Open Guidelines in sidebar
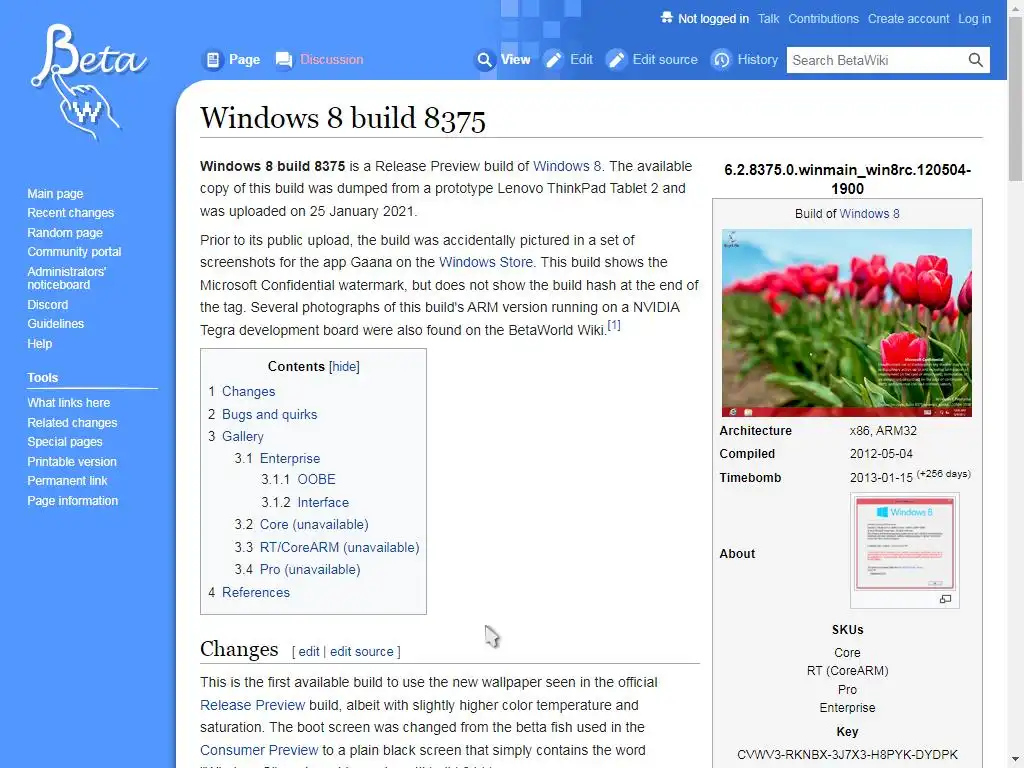Image resolution: width=1024 pixels, height=768 pixels. [x=56, y=324]
